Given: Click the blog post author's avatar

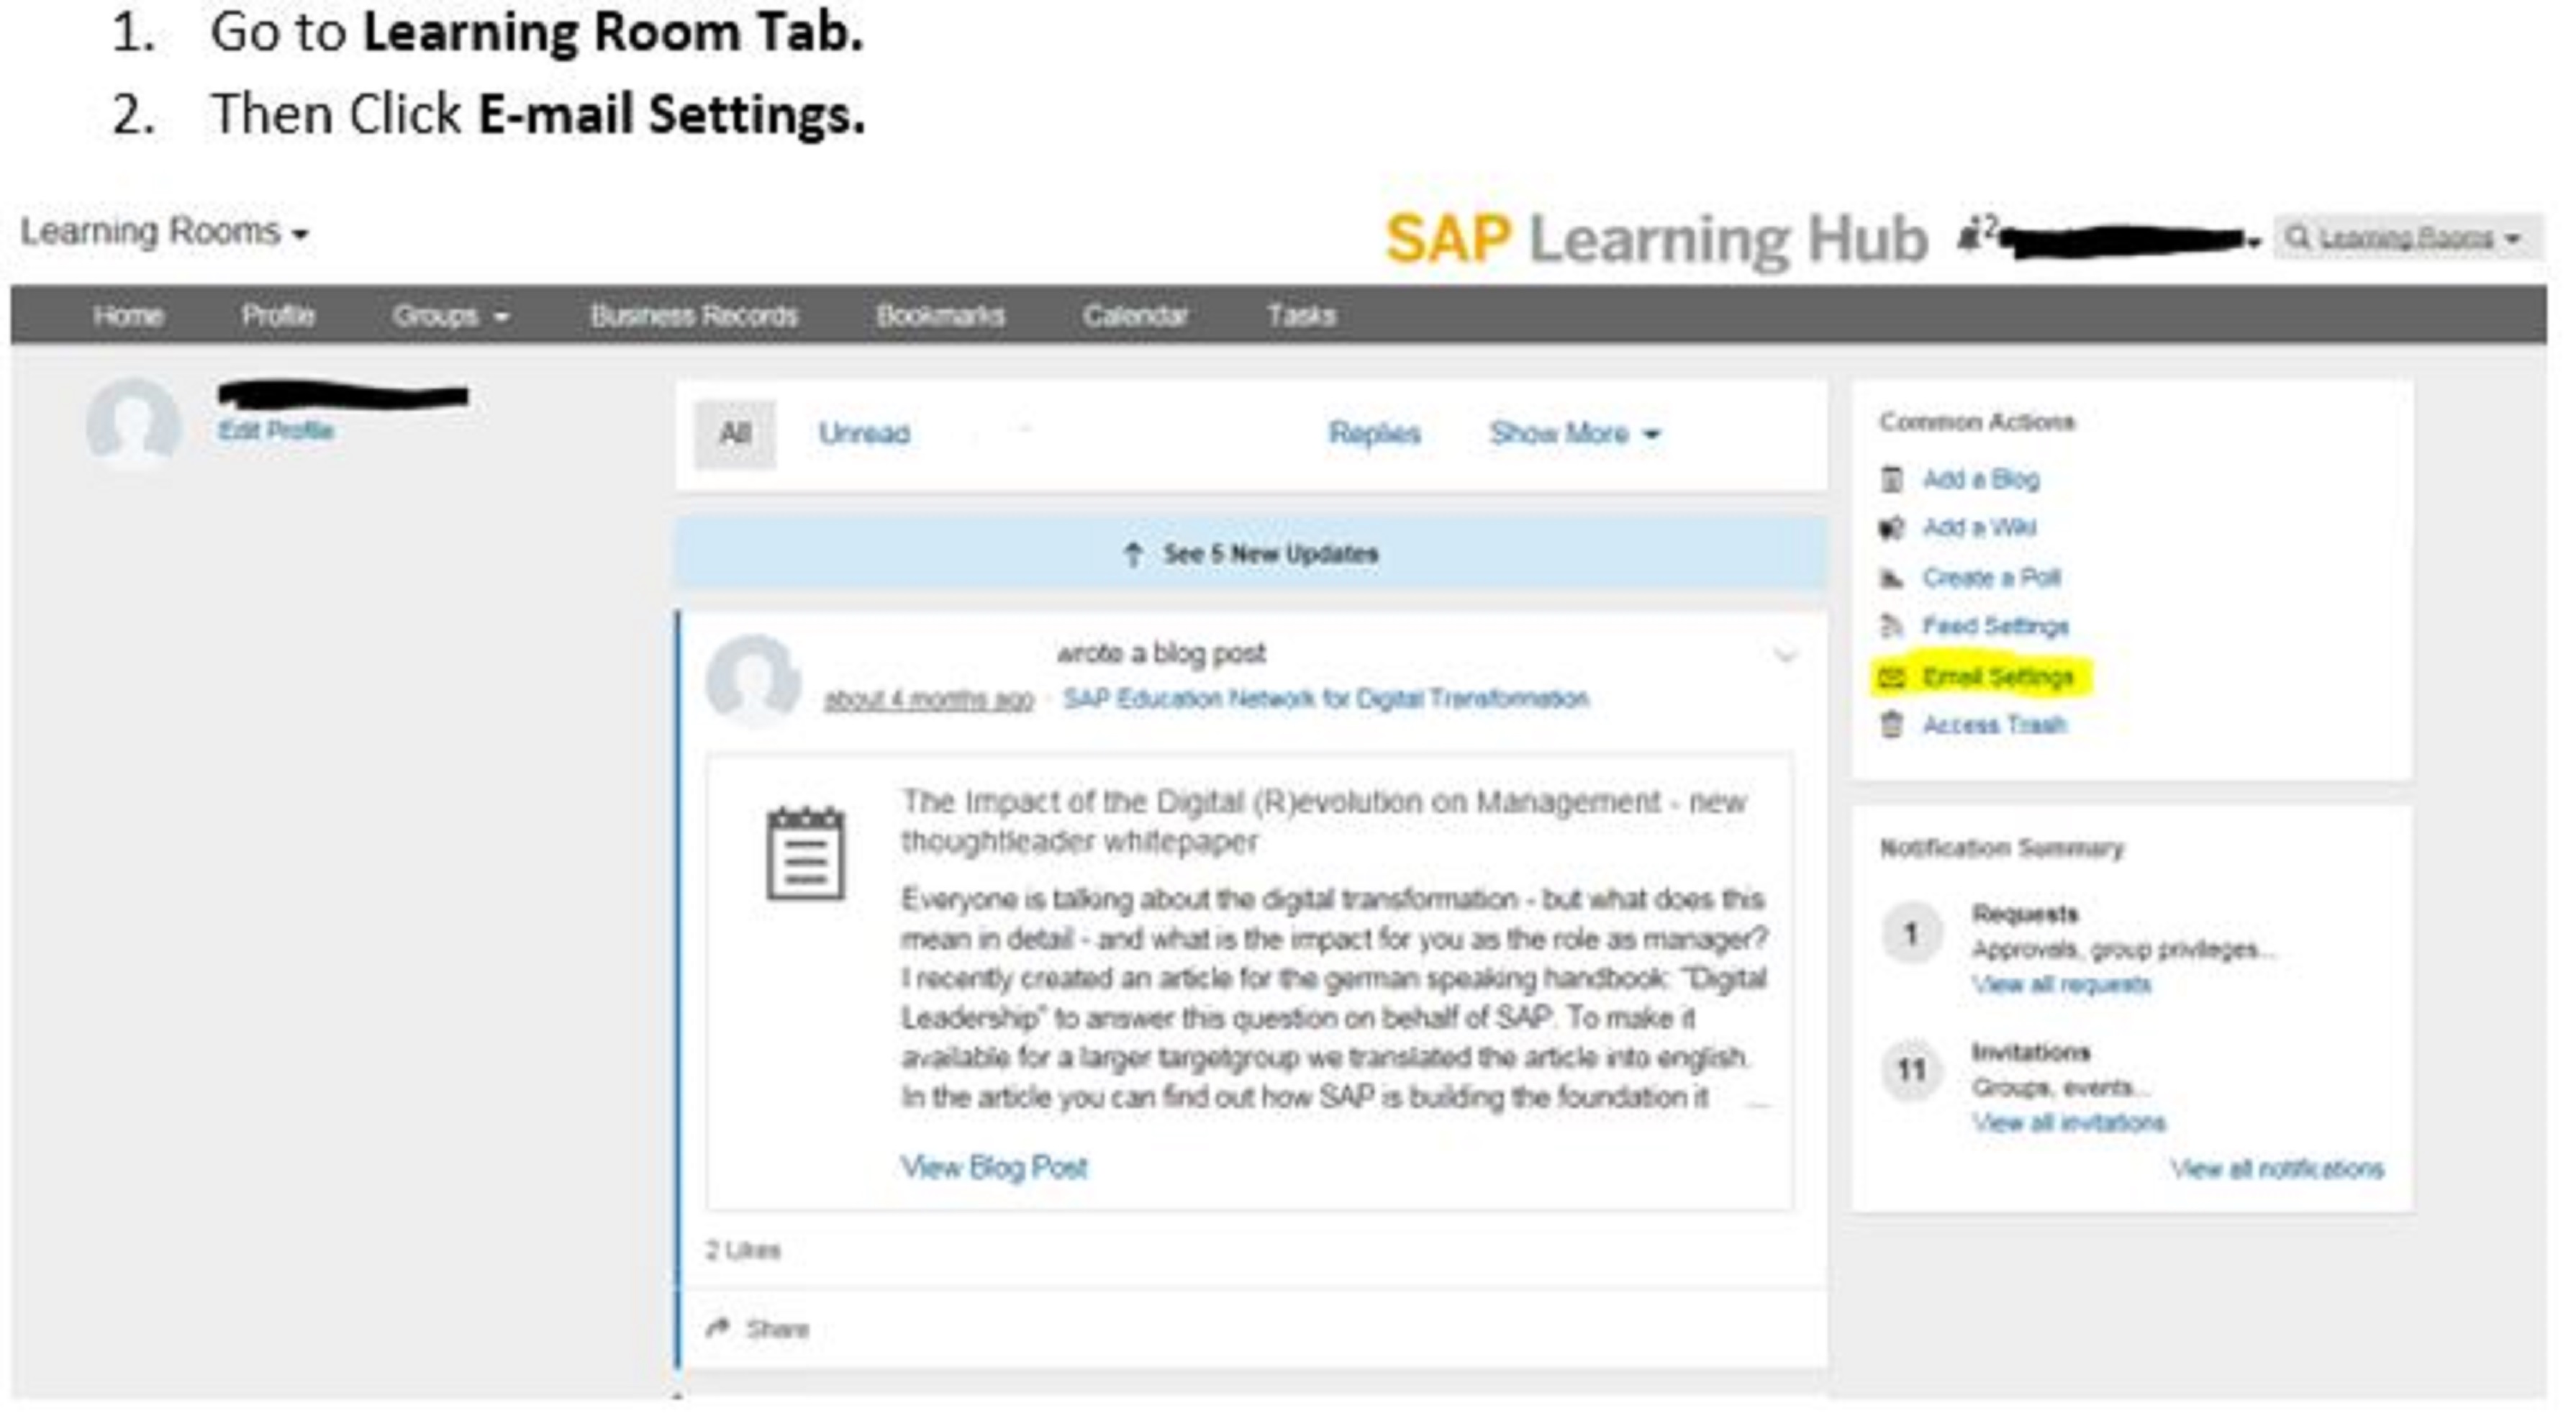Looking at the screenshot, I should click(753, 681).
